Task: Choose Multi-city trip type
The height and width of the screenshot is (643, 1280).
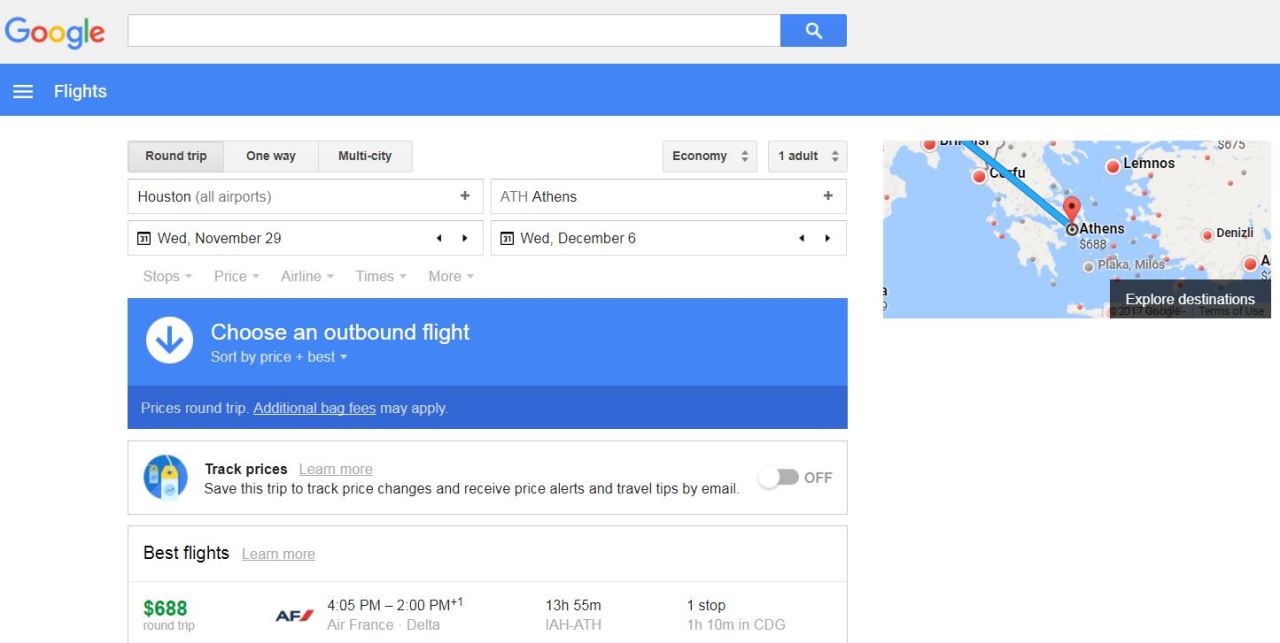Action: tap(365, 156)
